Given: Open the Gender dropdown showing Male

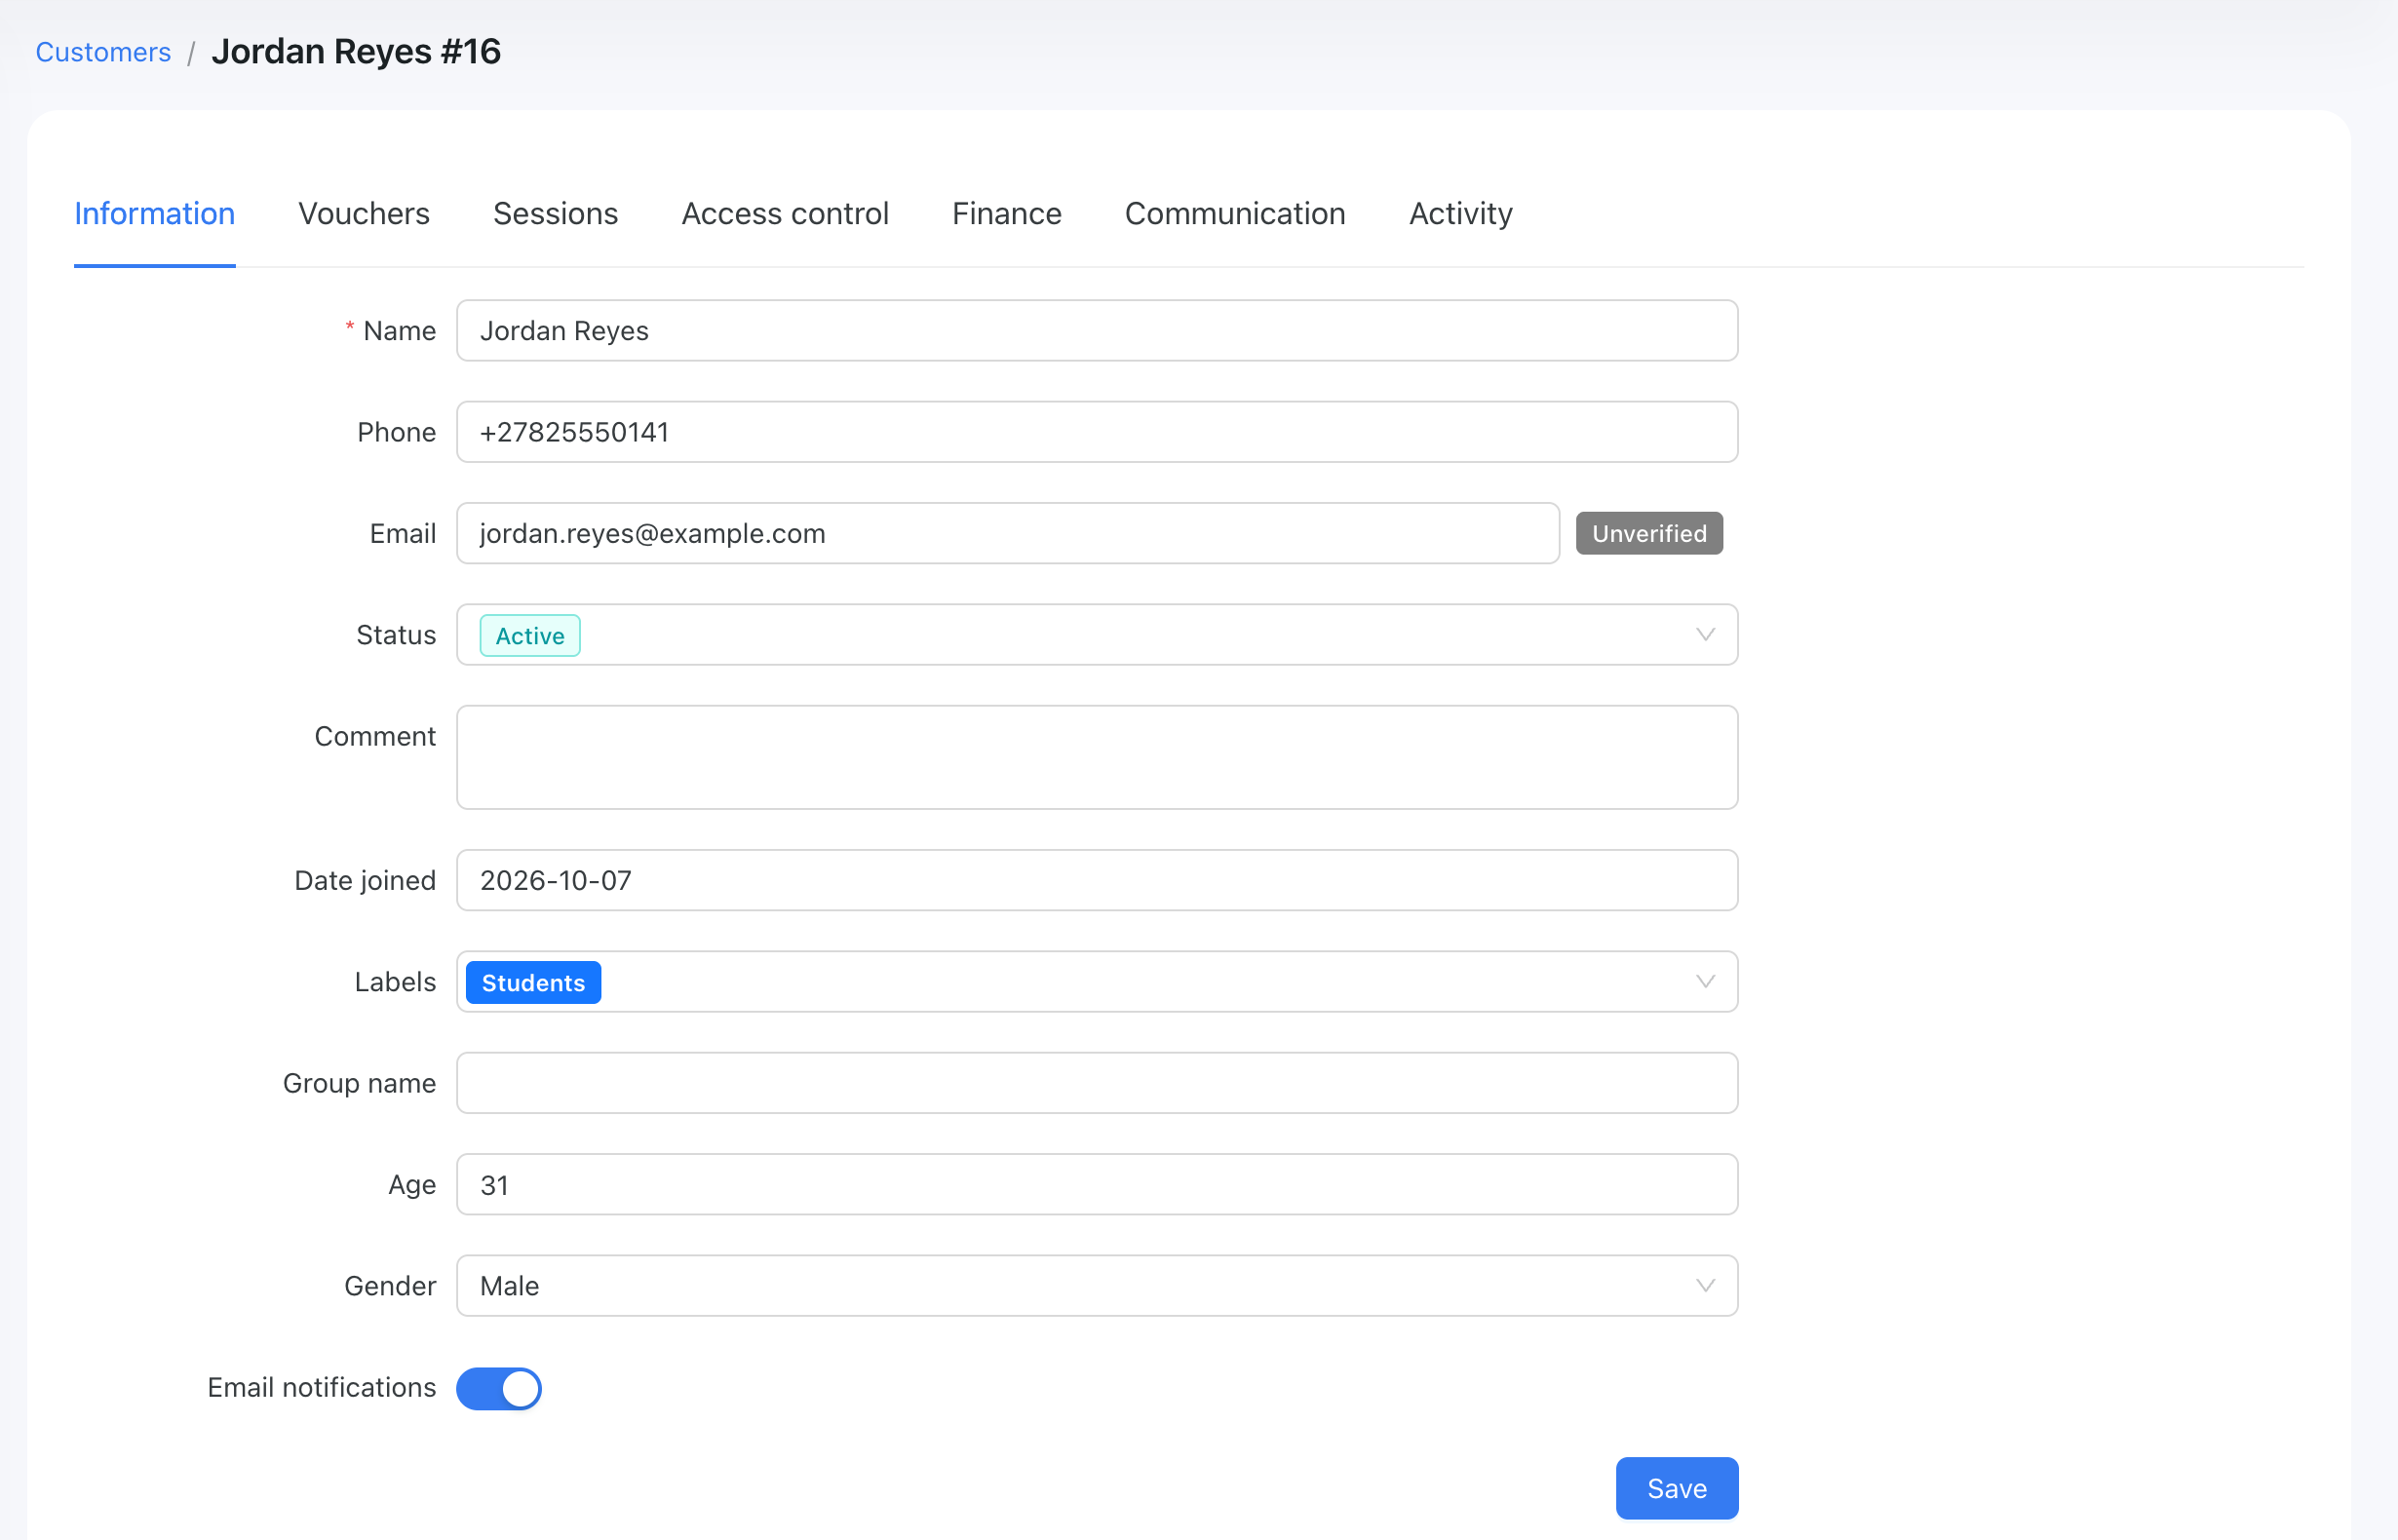Looking at the screenshot, I should pos(1097,1286).
